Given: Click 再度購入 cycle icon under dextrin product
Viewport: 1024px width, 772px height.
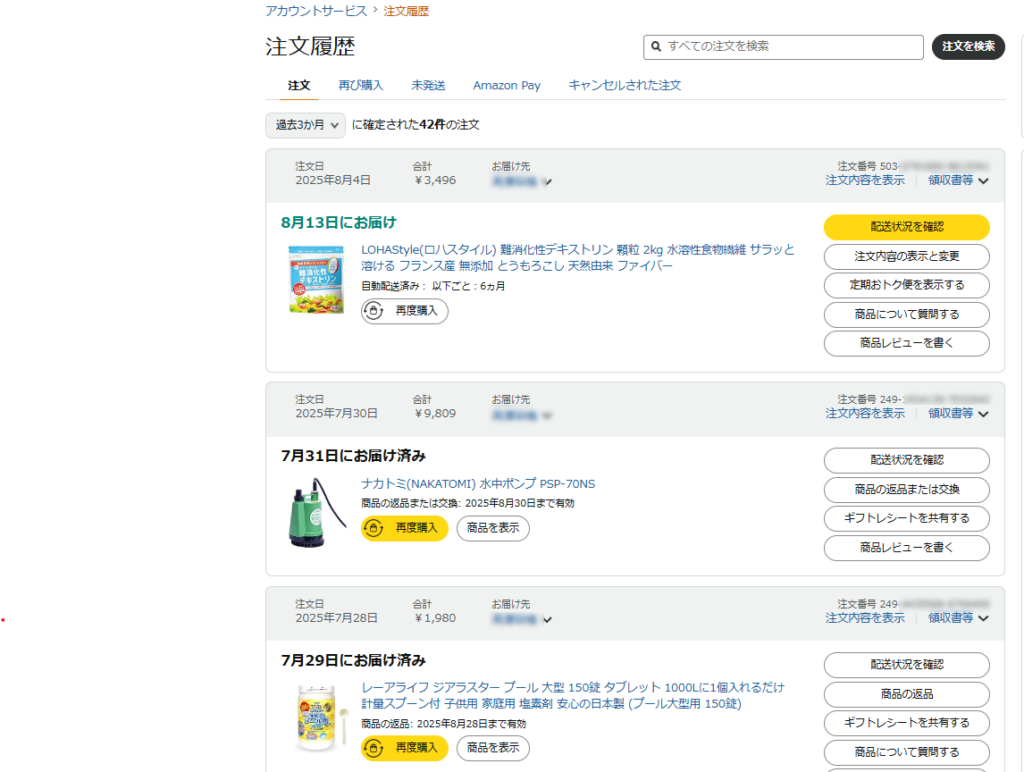Looking at the screenshot, I should 373,311.
